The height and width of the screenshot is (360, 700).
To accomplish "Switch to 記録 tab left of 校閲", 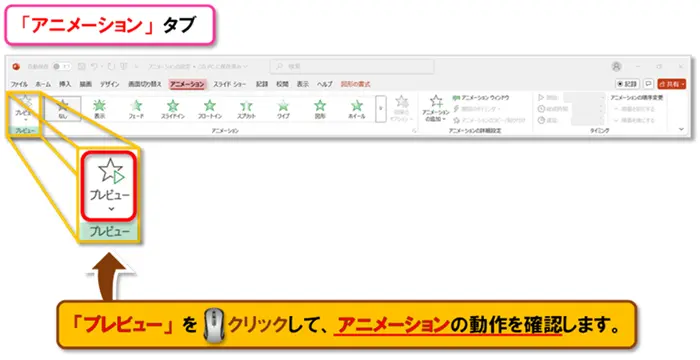I will click(262, 84).
